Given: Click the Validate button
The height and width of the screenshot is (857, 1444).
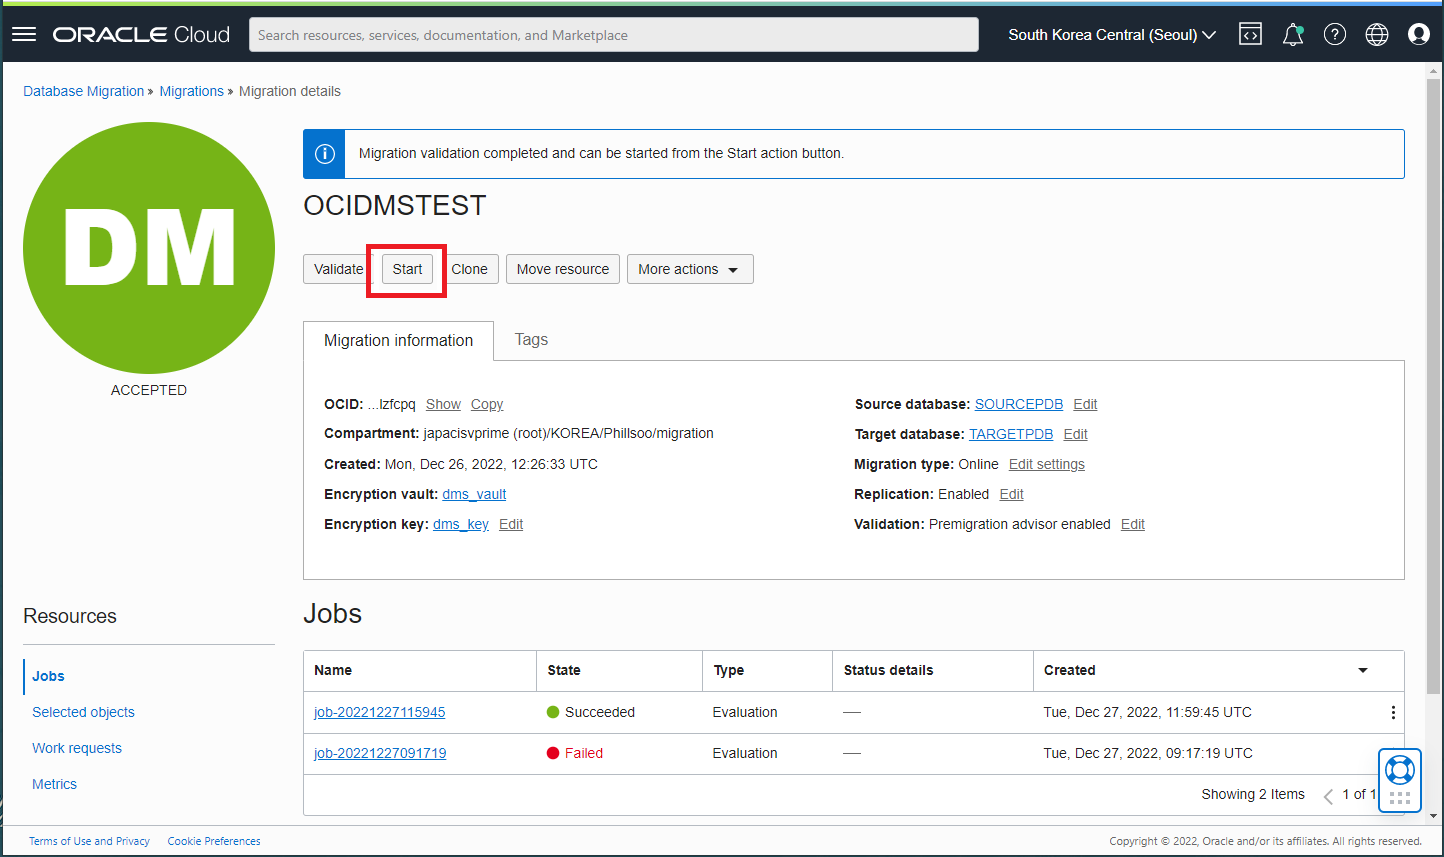Looking at the screenshot, I should tap(338, 269).
